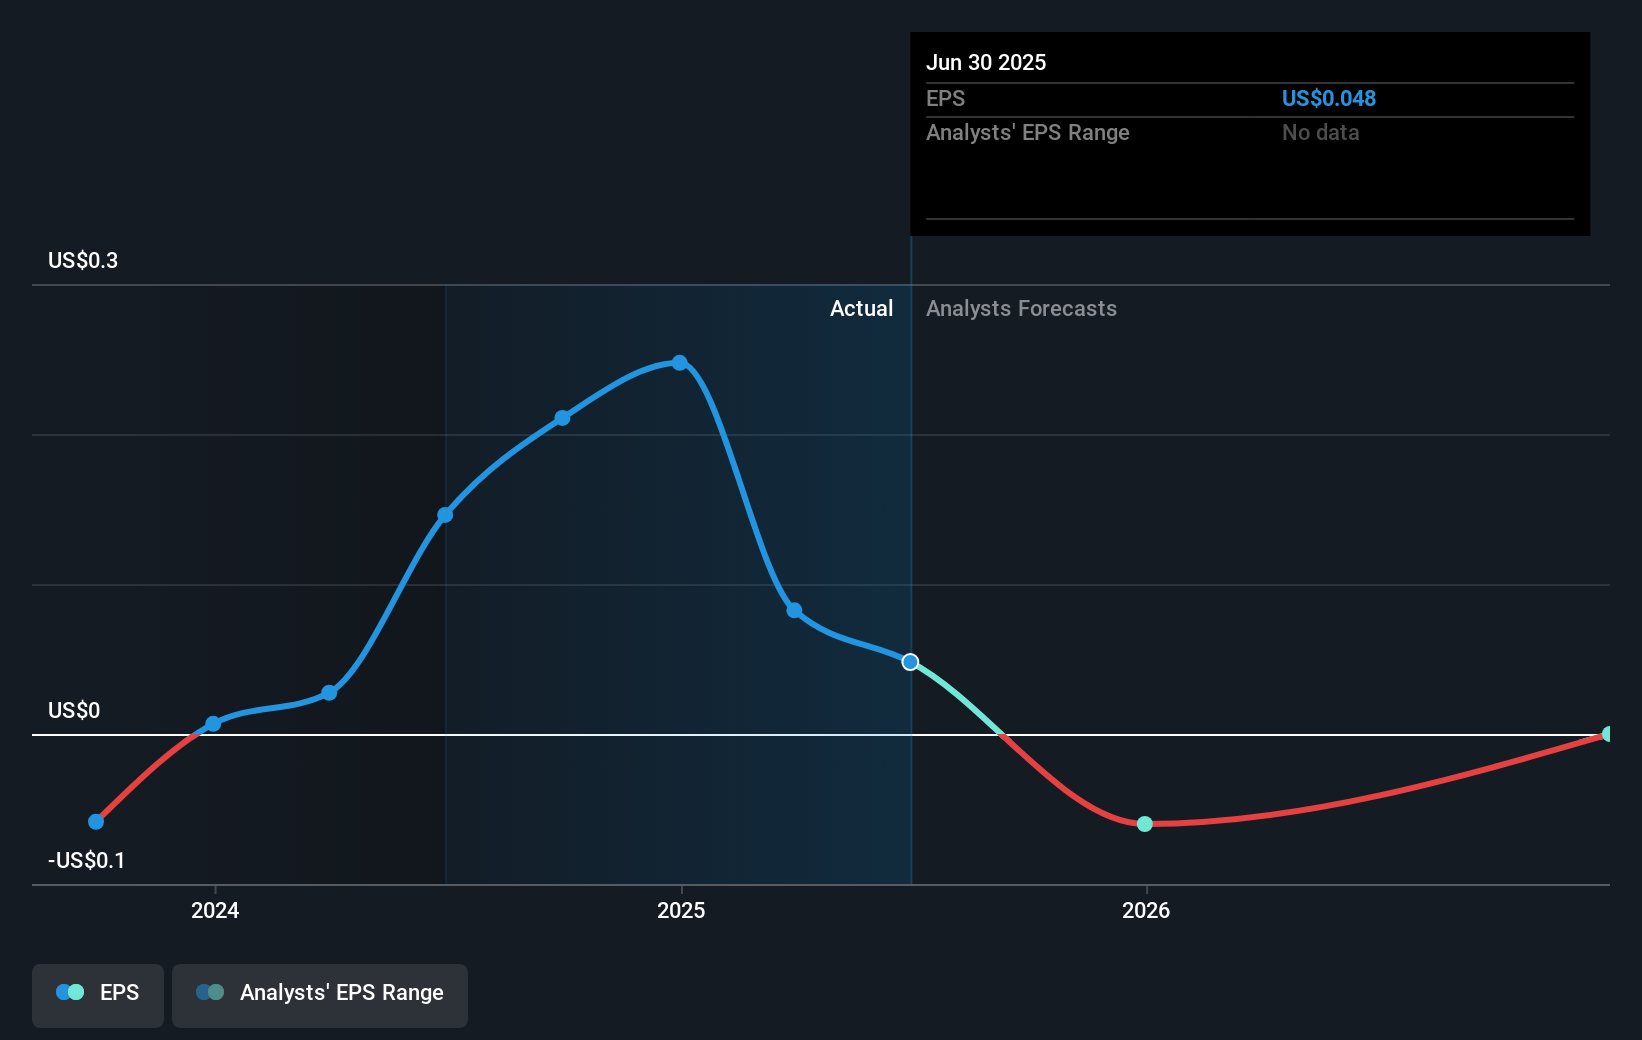
Task: Click the US$0.3 y-axis label
Action: tap(83, 261)
